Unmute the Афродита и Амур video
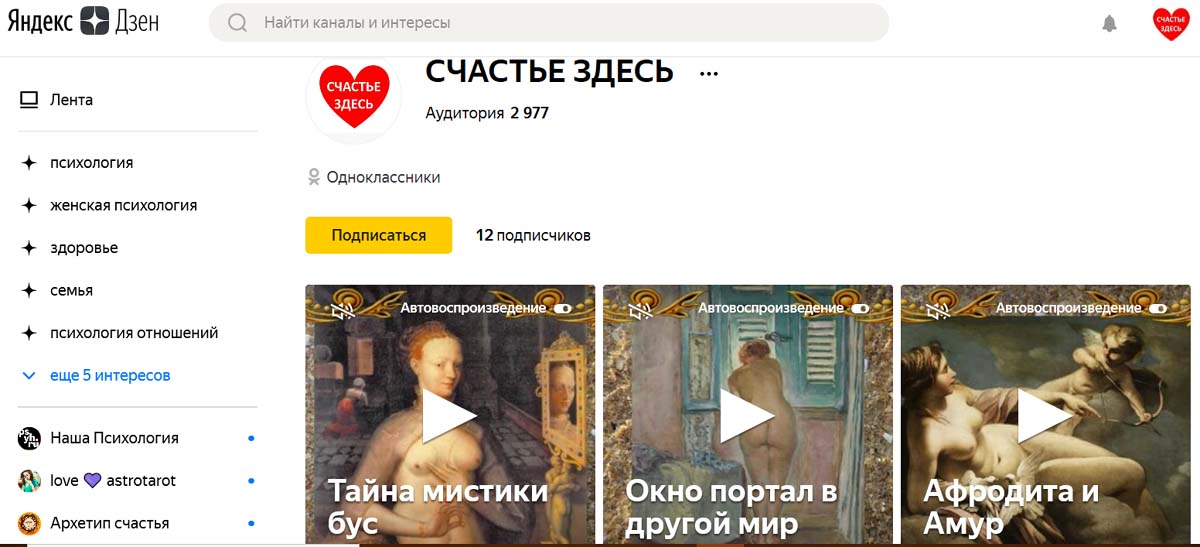 [x=940, y=310]
